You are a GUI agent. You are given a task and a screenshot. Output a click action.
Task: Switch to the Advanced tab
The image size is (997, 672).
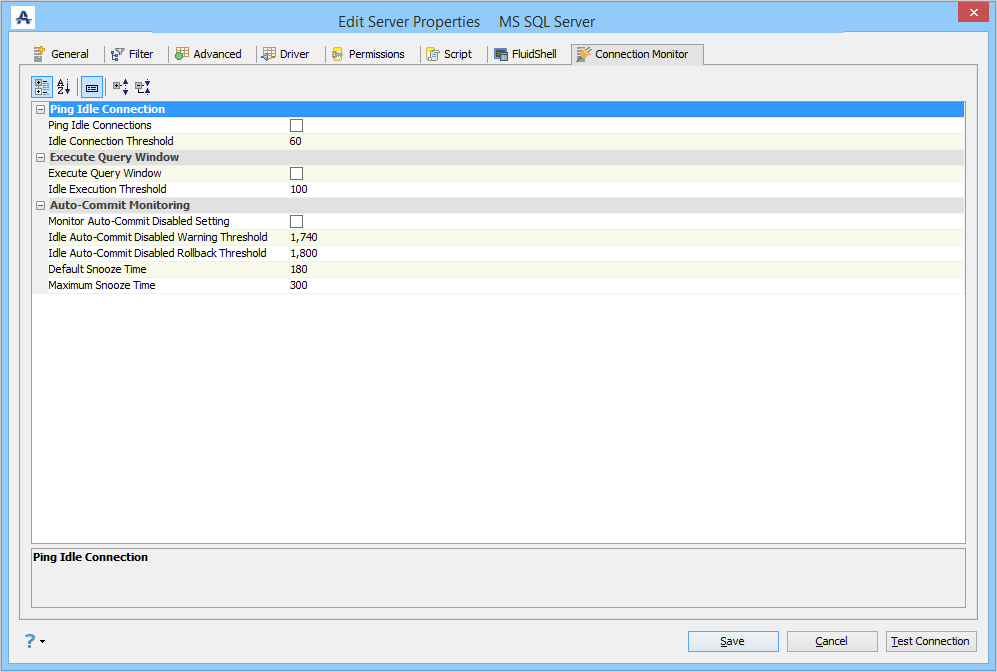tap(209, 54)
